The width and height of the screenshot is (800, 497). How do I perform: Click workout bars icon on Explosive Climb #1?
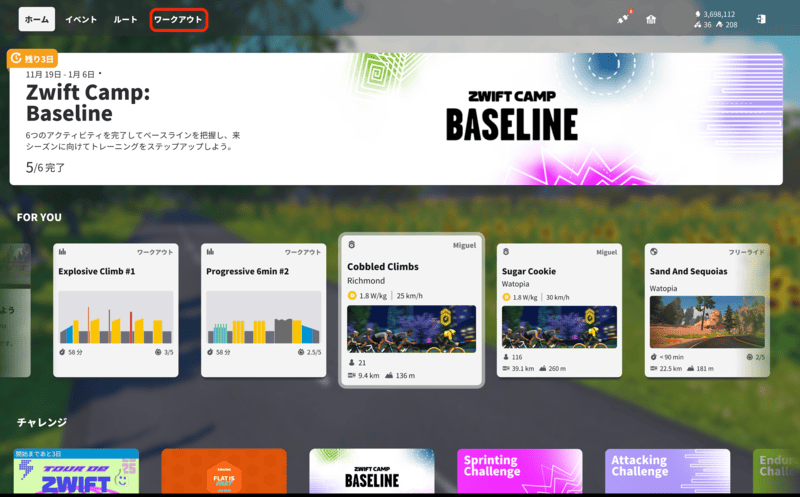pos(62,252)
